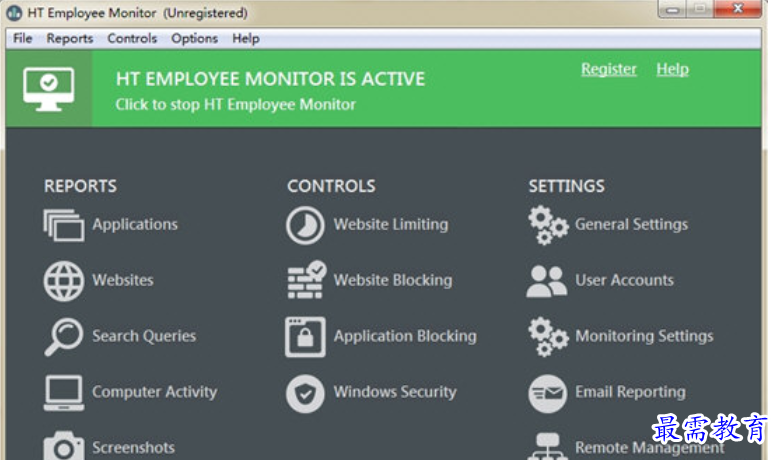Image resolution: width=776 pixels, height=460 pixels.
Task: Click the Register link
Action: (609, 69)
